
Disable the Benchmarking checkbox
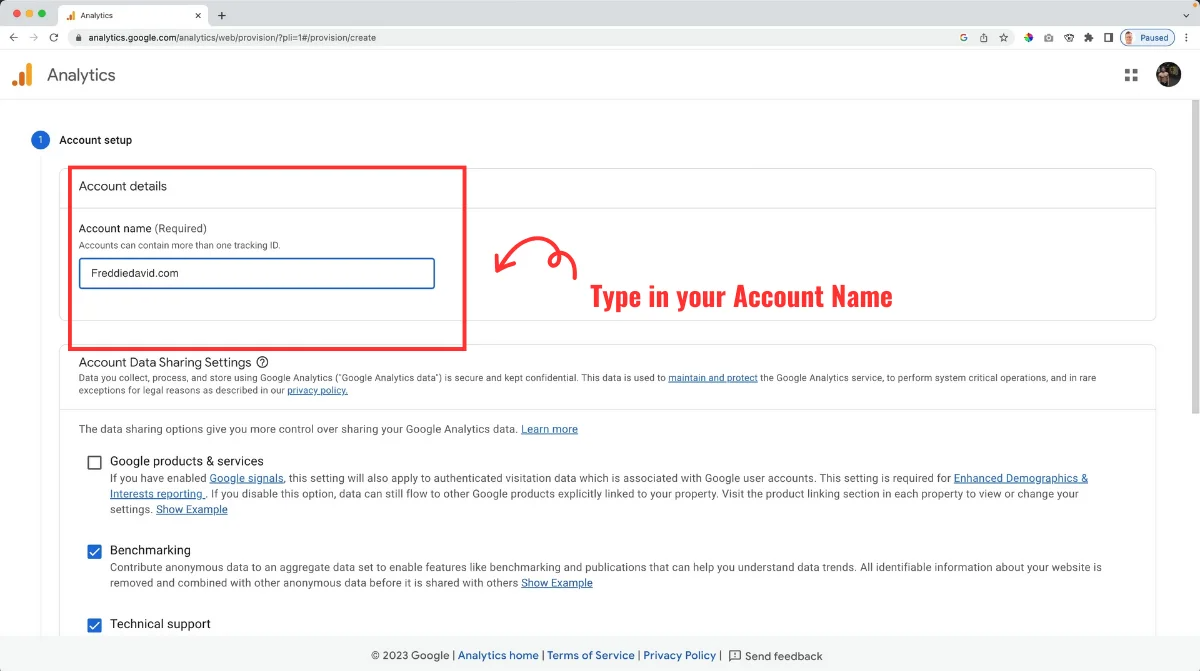[94, 551]
